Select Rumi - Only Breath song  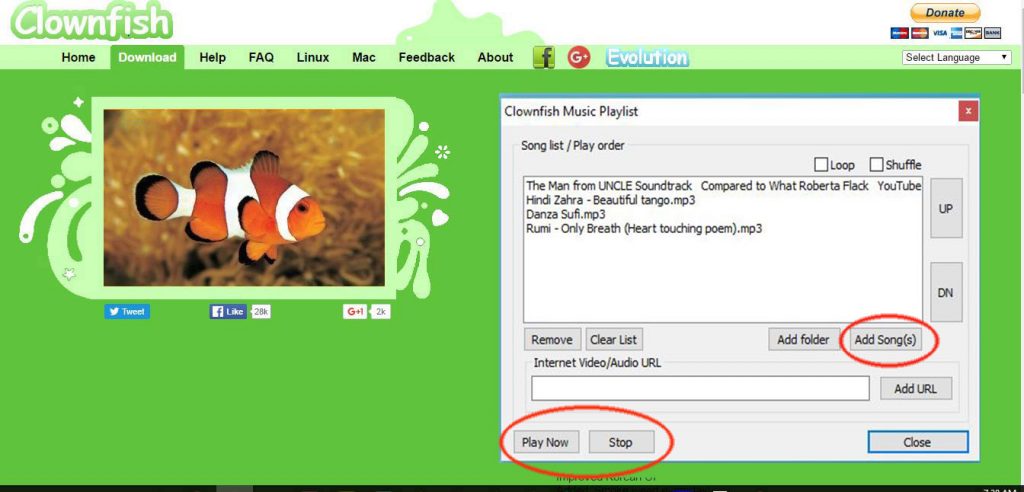coord(644,229)
